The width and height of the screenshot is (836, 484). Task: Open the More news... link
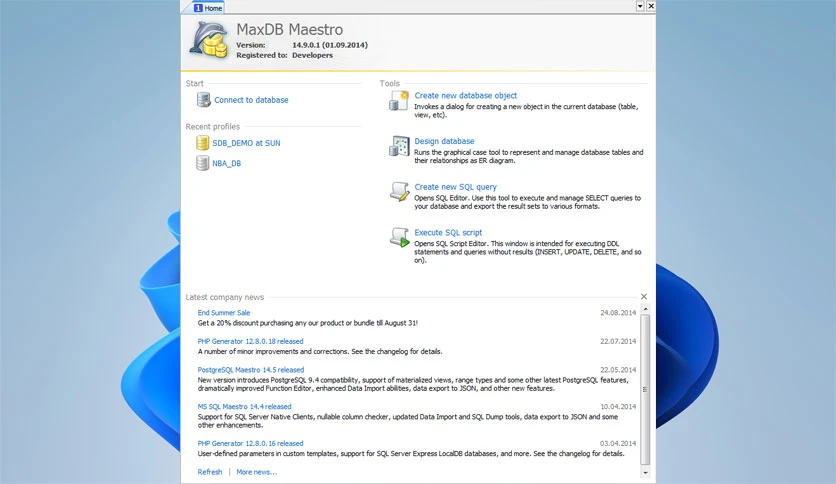[x=256, y=472]
